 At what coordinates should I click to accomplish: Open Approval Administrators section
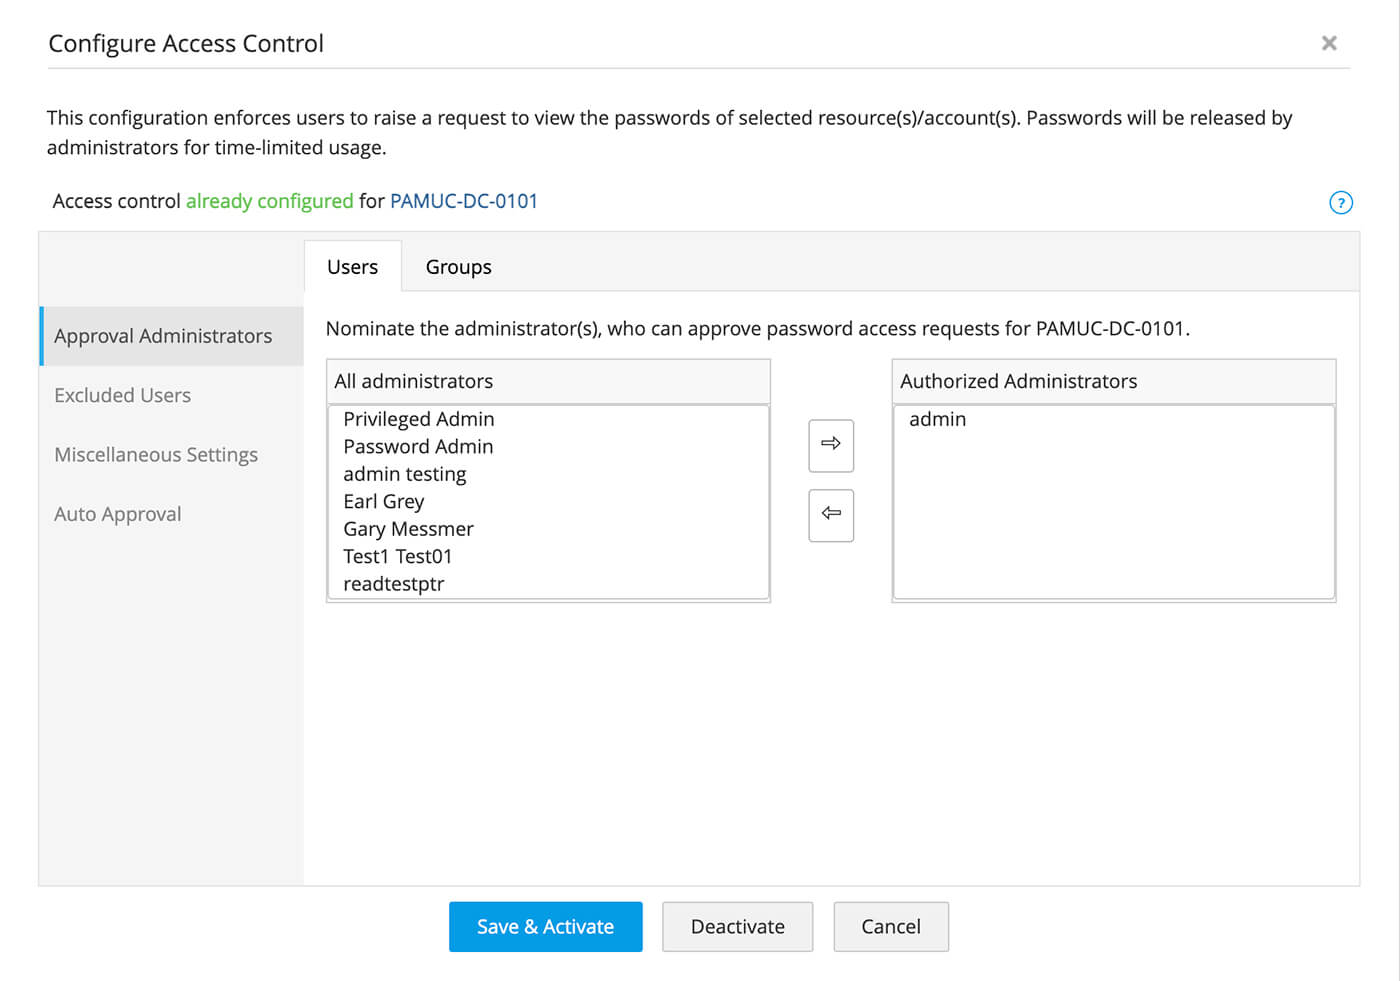click(163, 336)
